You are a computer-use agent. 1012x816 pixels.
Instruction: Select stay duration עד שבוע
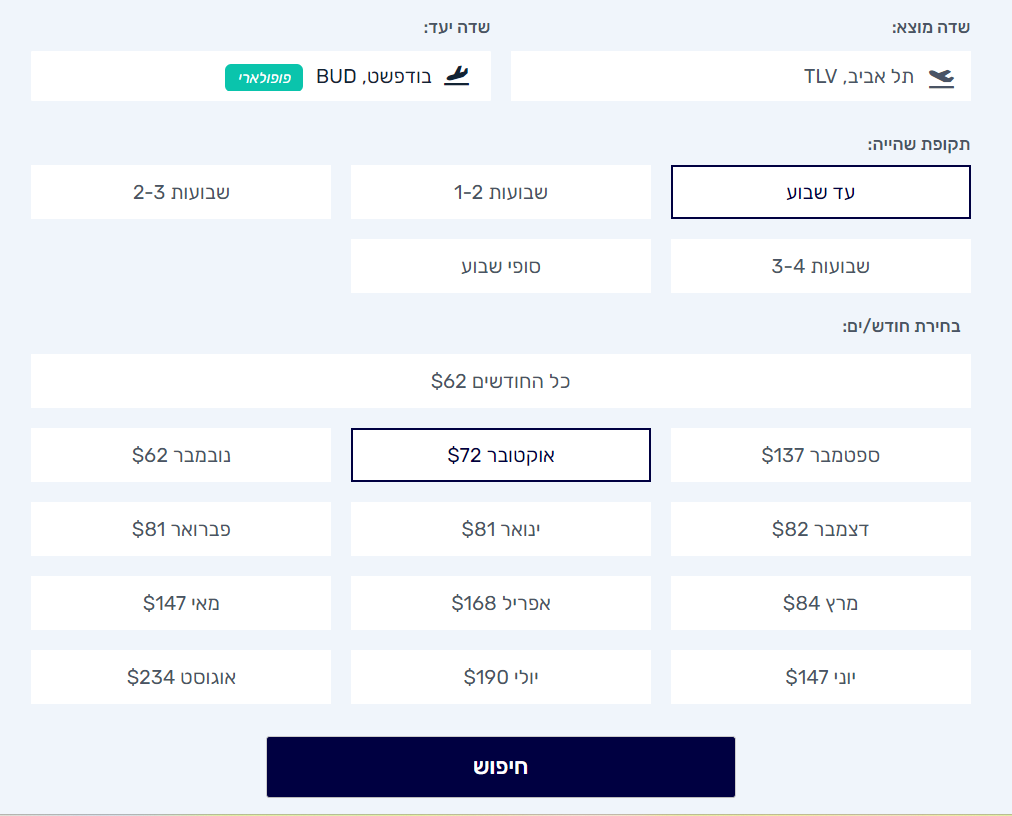(821, 192)
